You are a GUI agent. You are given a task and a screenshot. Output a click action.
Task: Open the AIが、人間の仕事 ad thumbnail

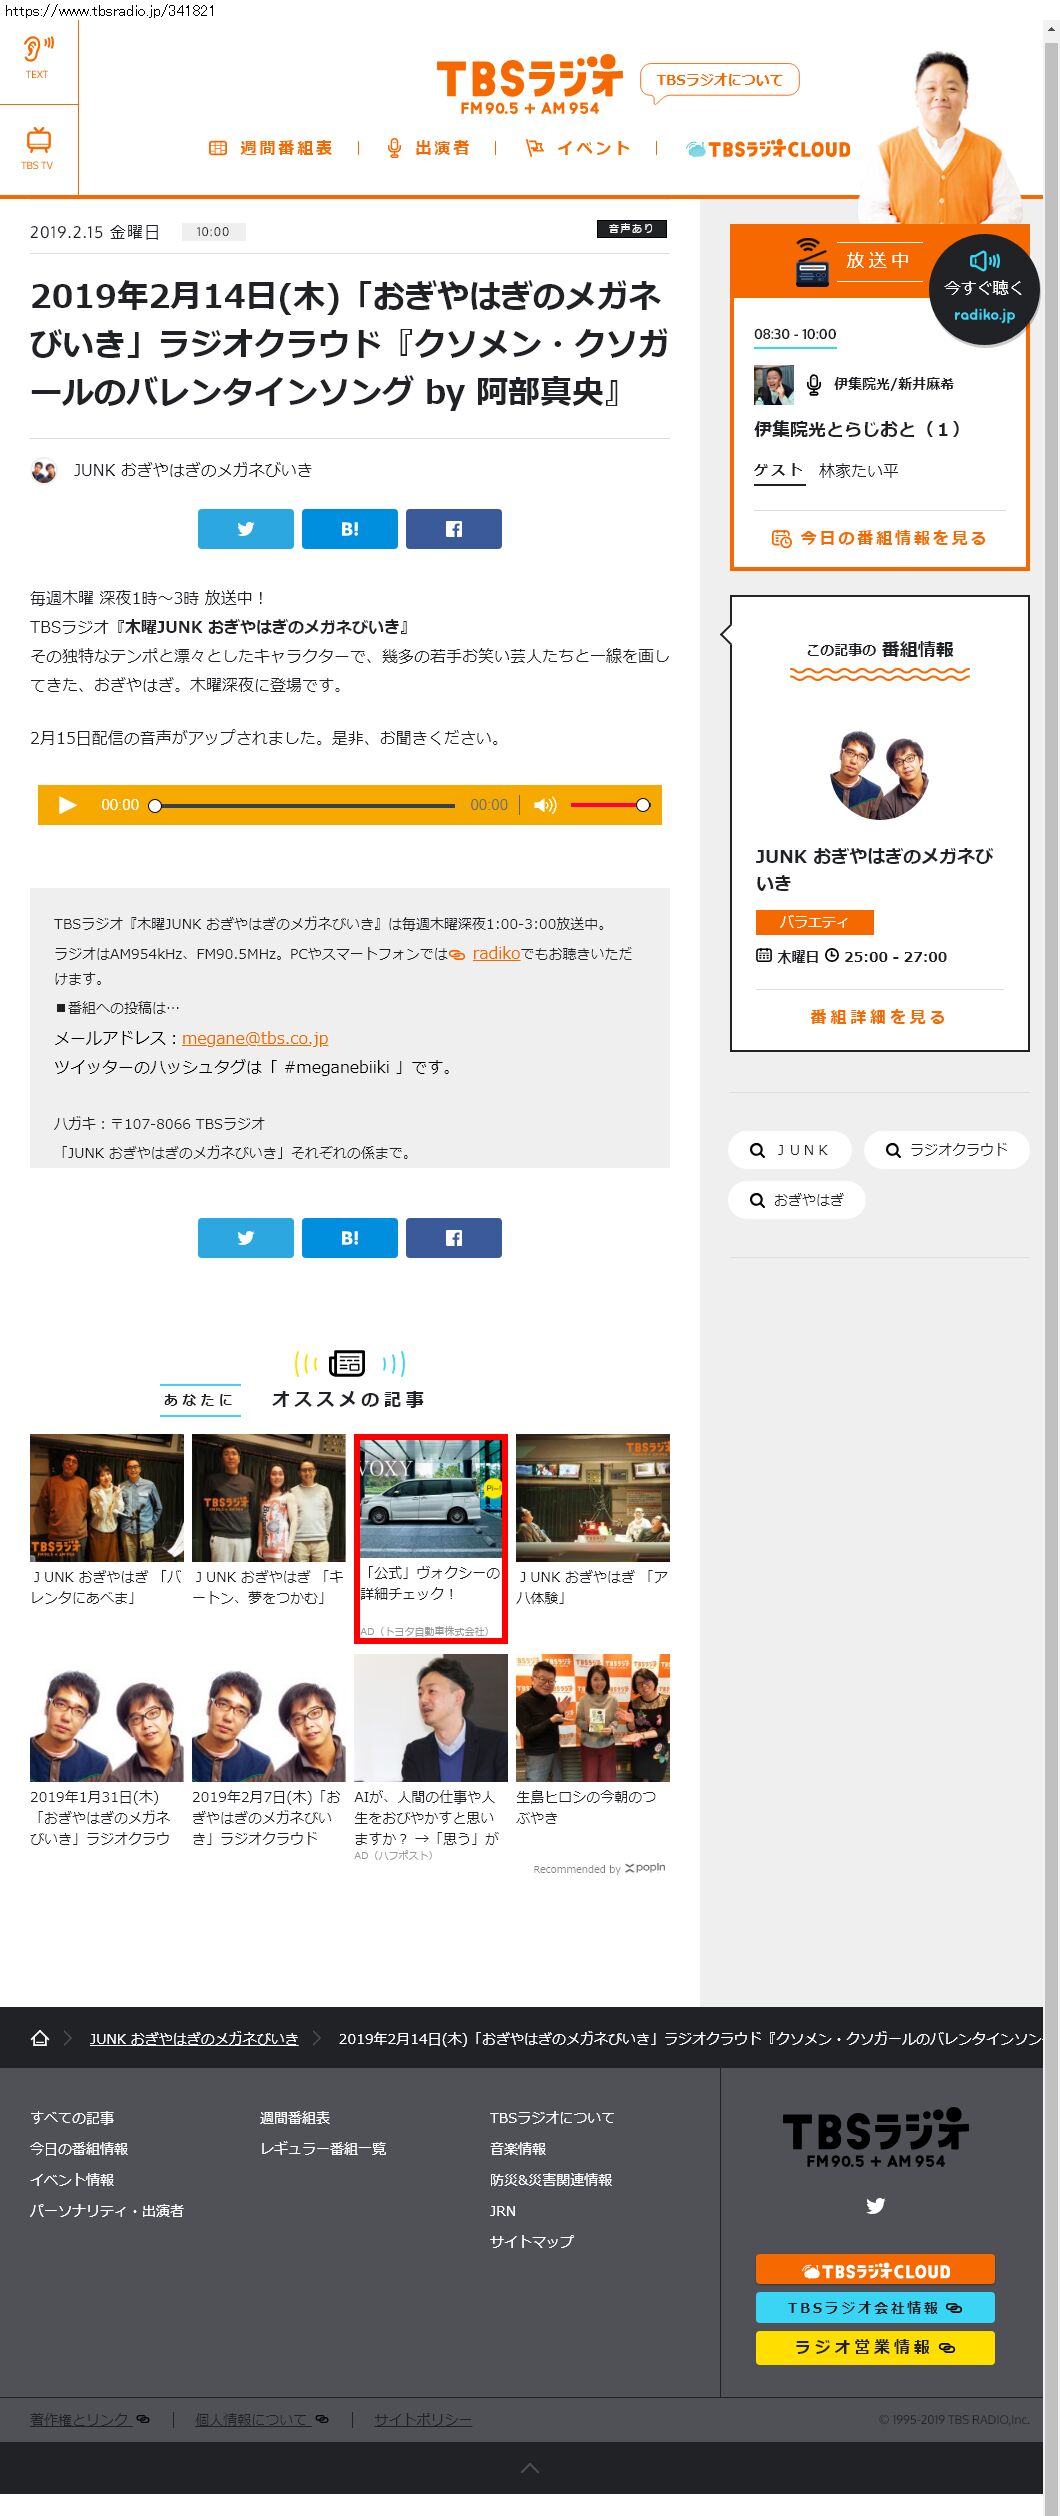point(431,1717)
